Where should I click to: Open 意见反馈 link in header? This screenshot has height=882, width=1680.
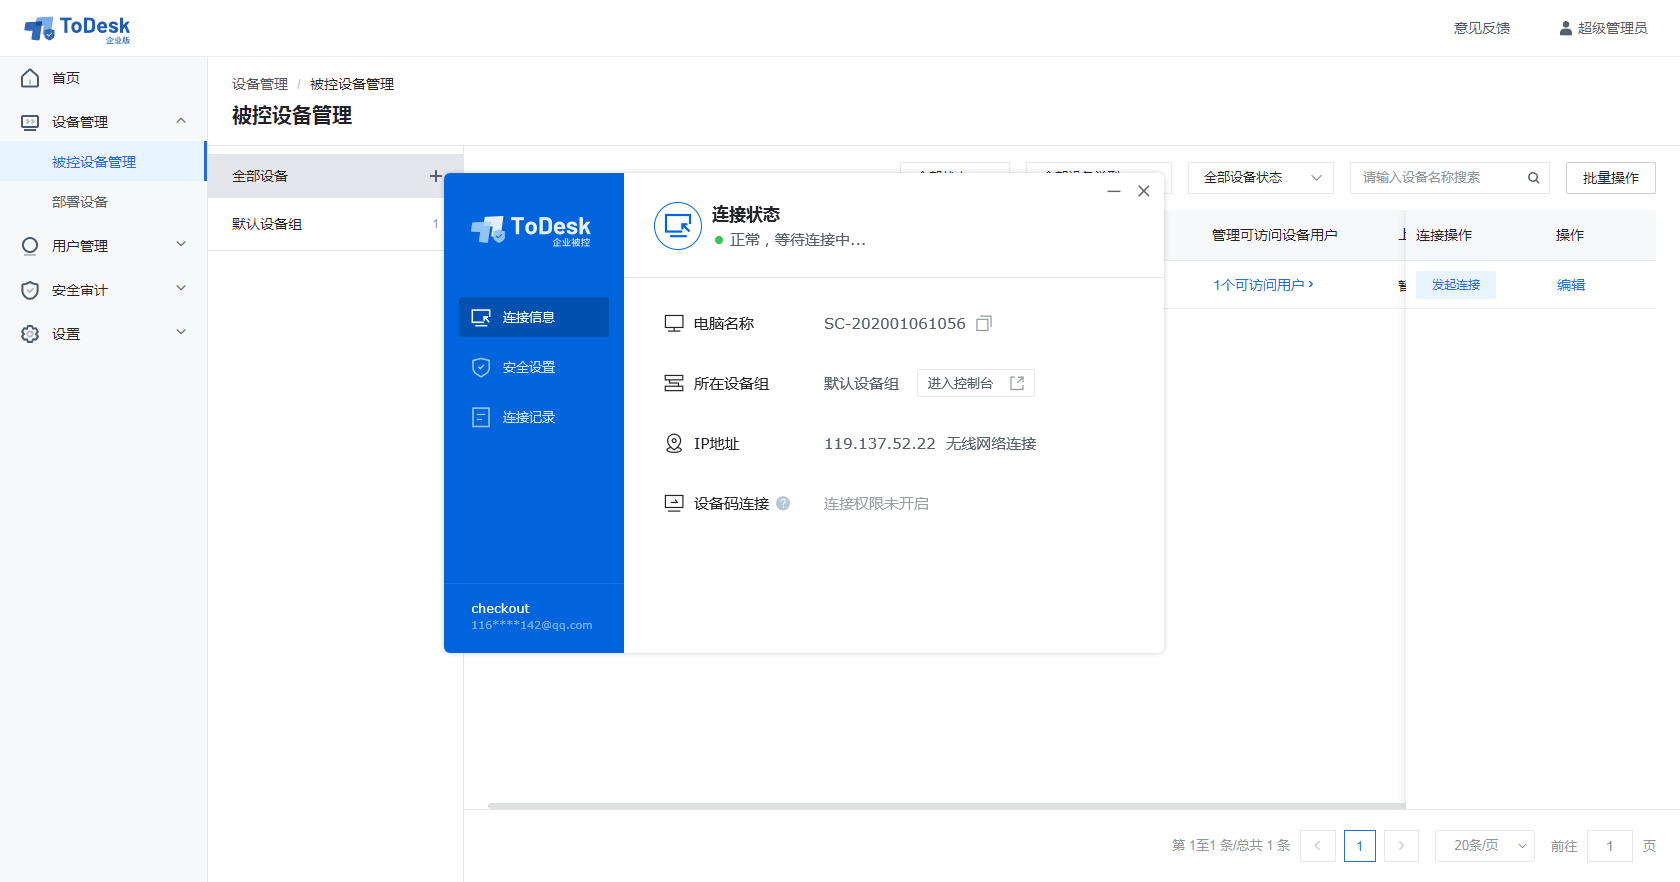click(1482, 28)
